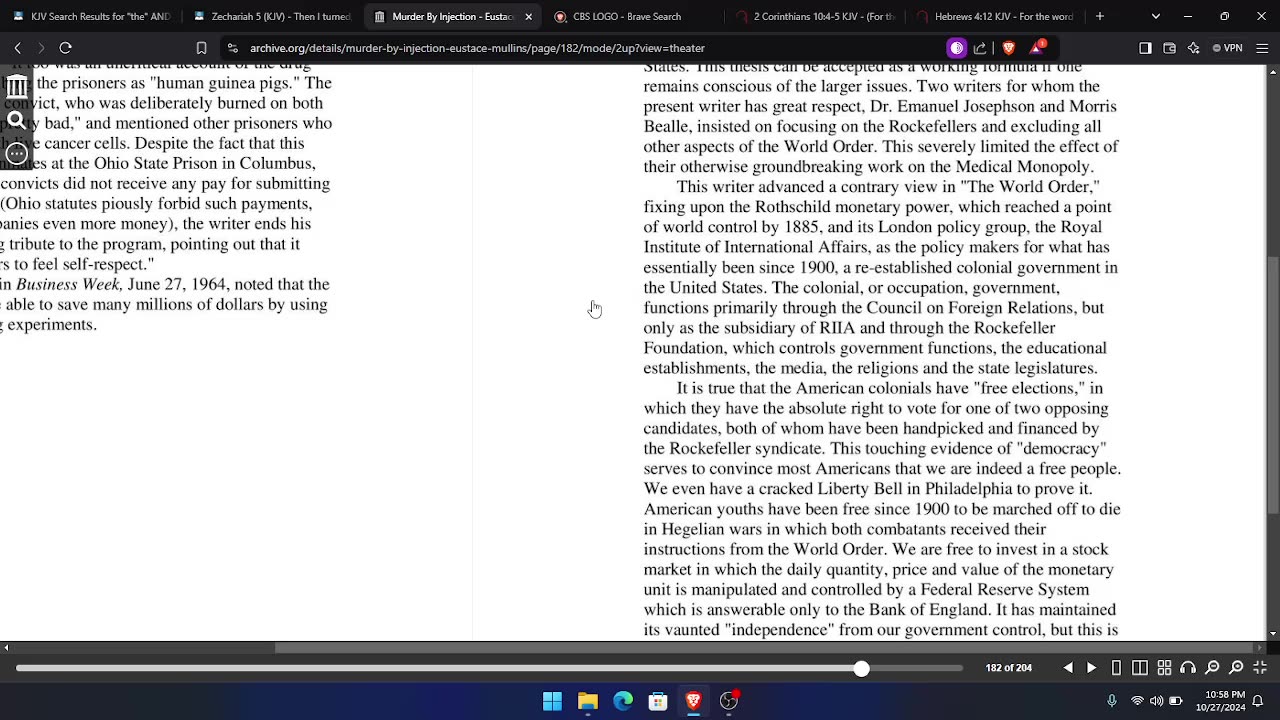Viewport: 1280px width, 720px height.
Task: Open Microsoft Store from taskbar
Action: tap(658, 701)
